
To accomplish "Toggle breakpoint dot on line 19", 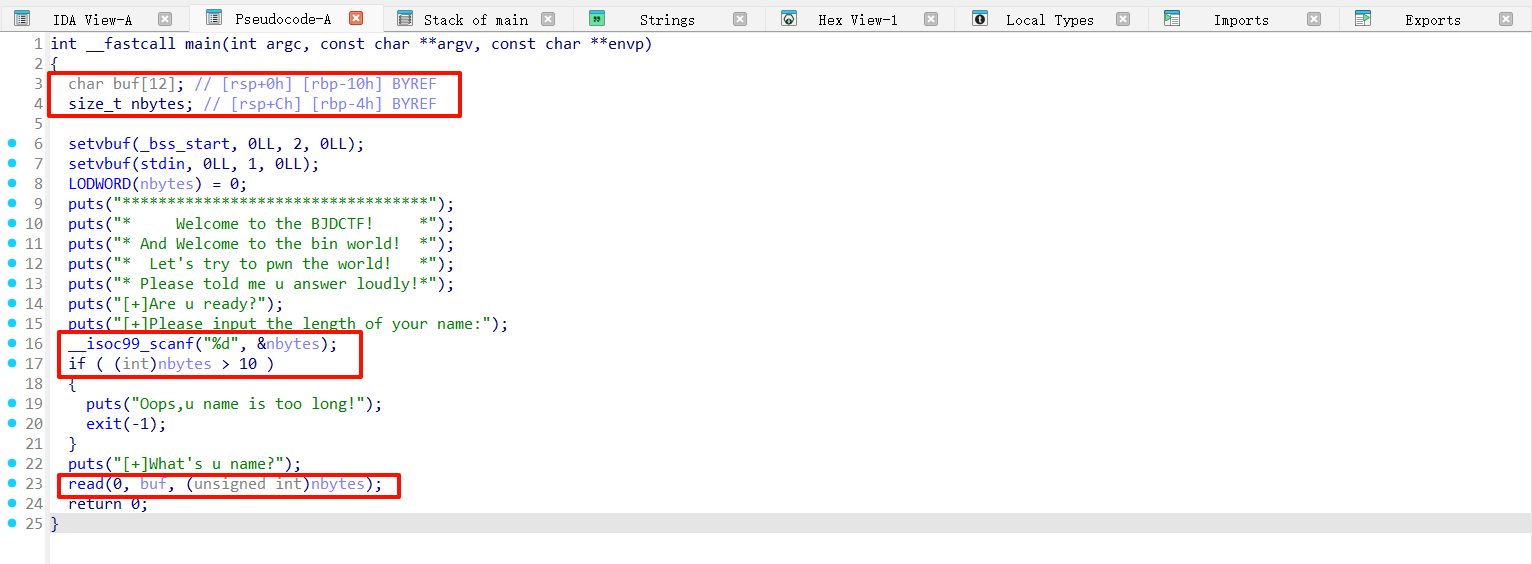I will [12, 403].
